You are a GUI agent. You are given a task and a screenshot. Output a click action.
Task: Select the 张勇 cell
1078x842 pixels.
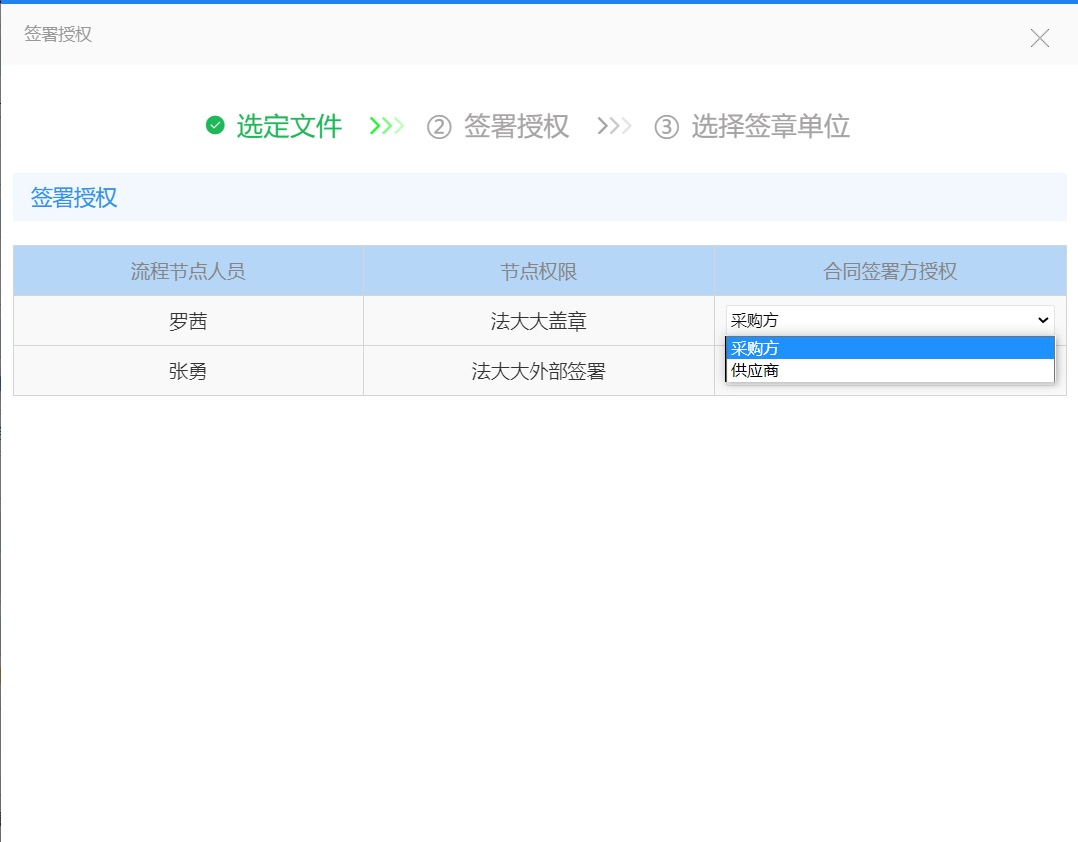coord(188,371)
